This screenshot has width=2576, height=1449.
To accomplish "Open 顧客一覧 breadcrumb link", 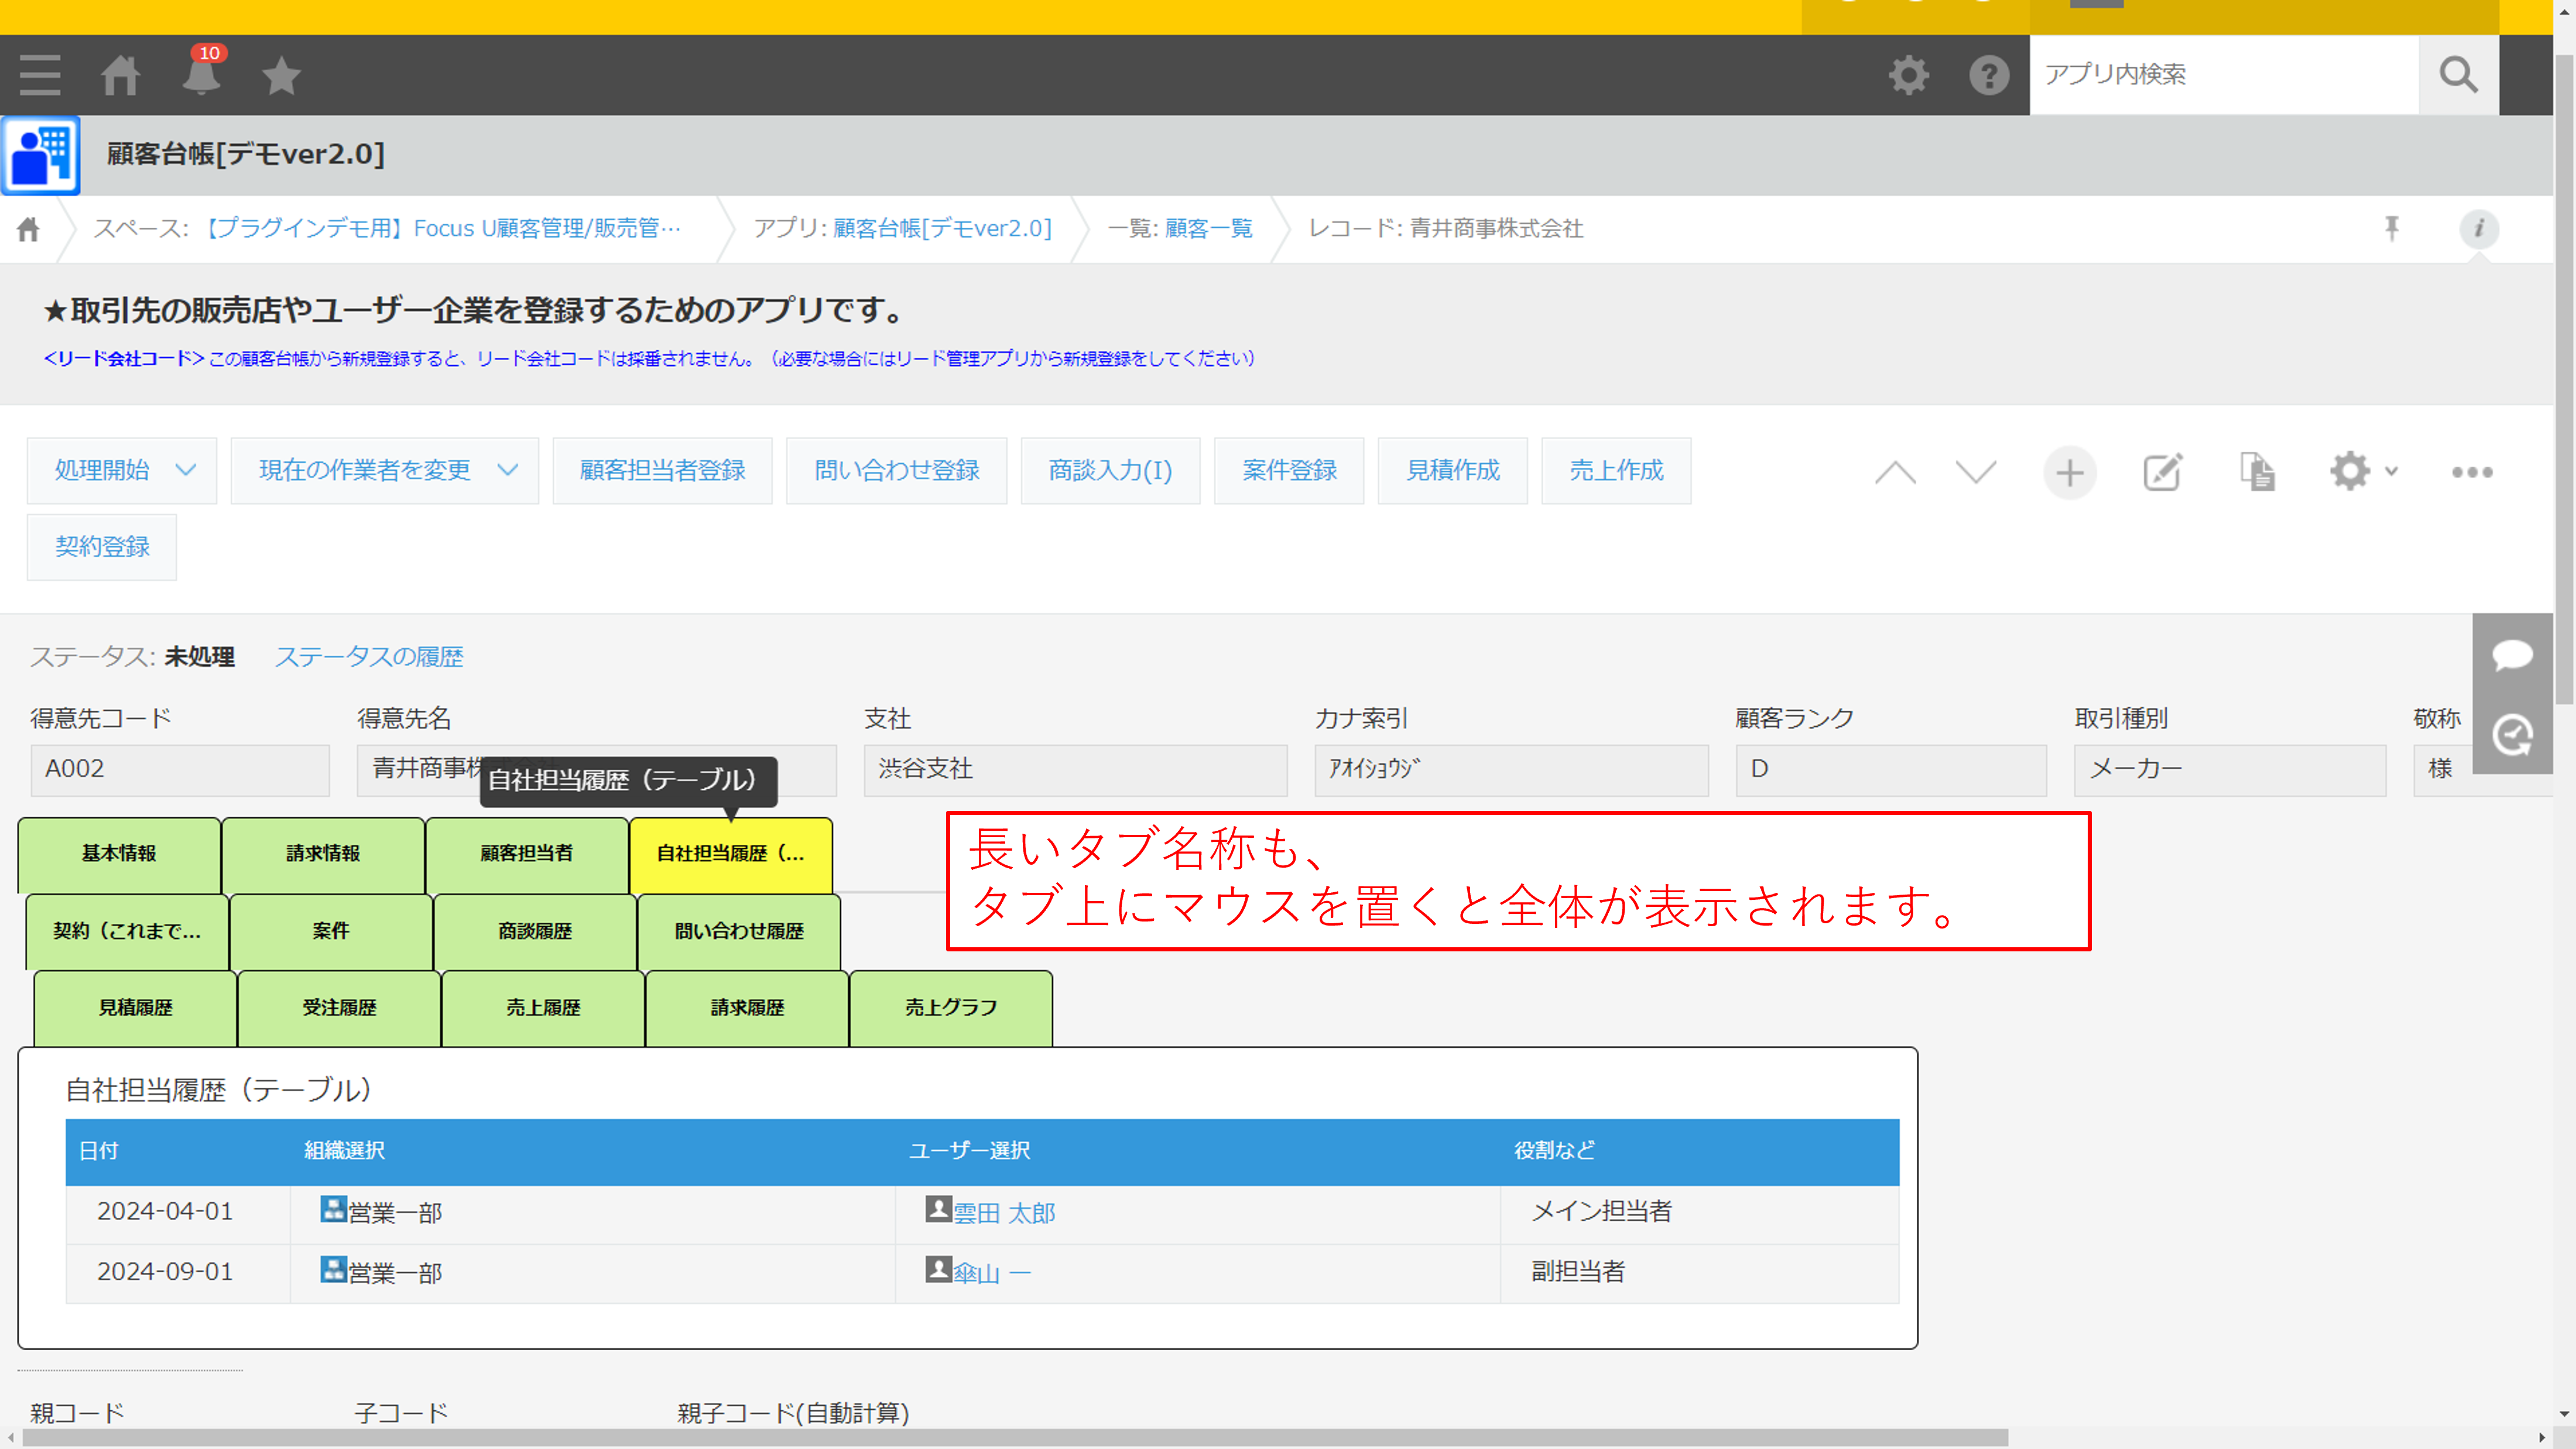I will pyautogui.click(x=1208, y=228).
